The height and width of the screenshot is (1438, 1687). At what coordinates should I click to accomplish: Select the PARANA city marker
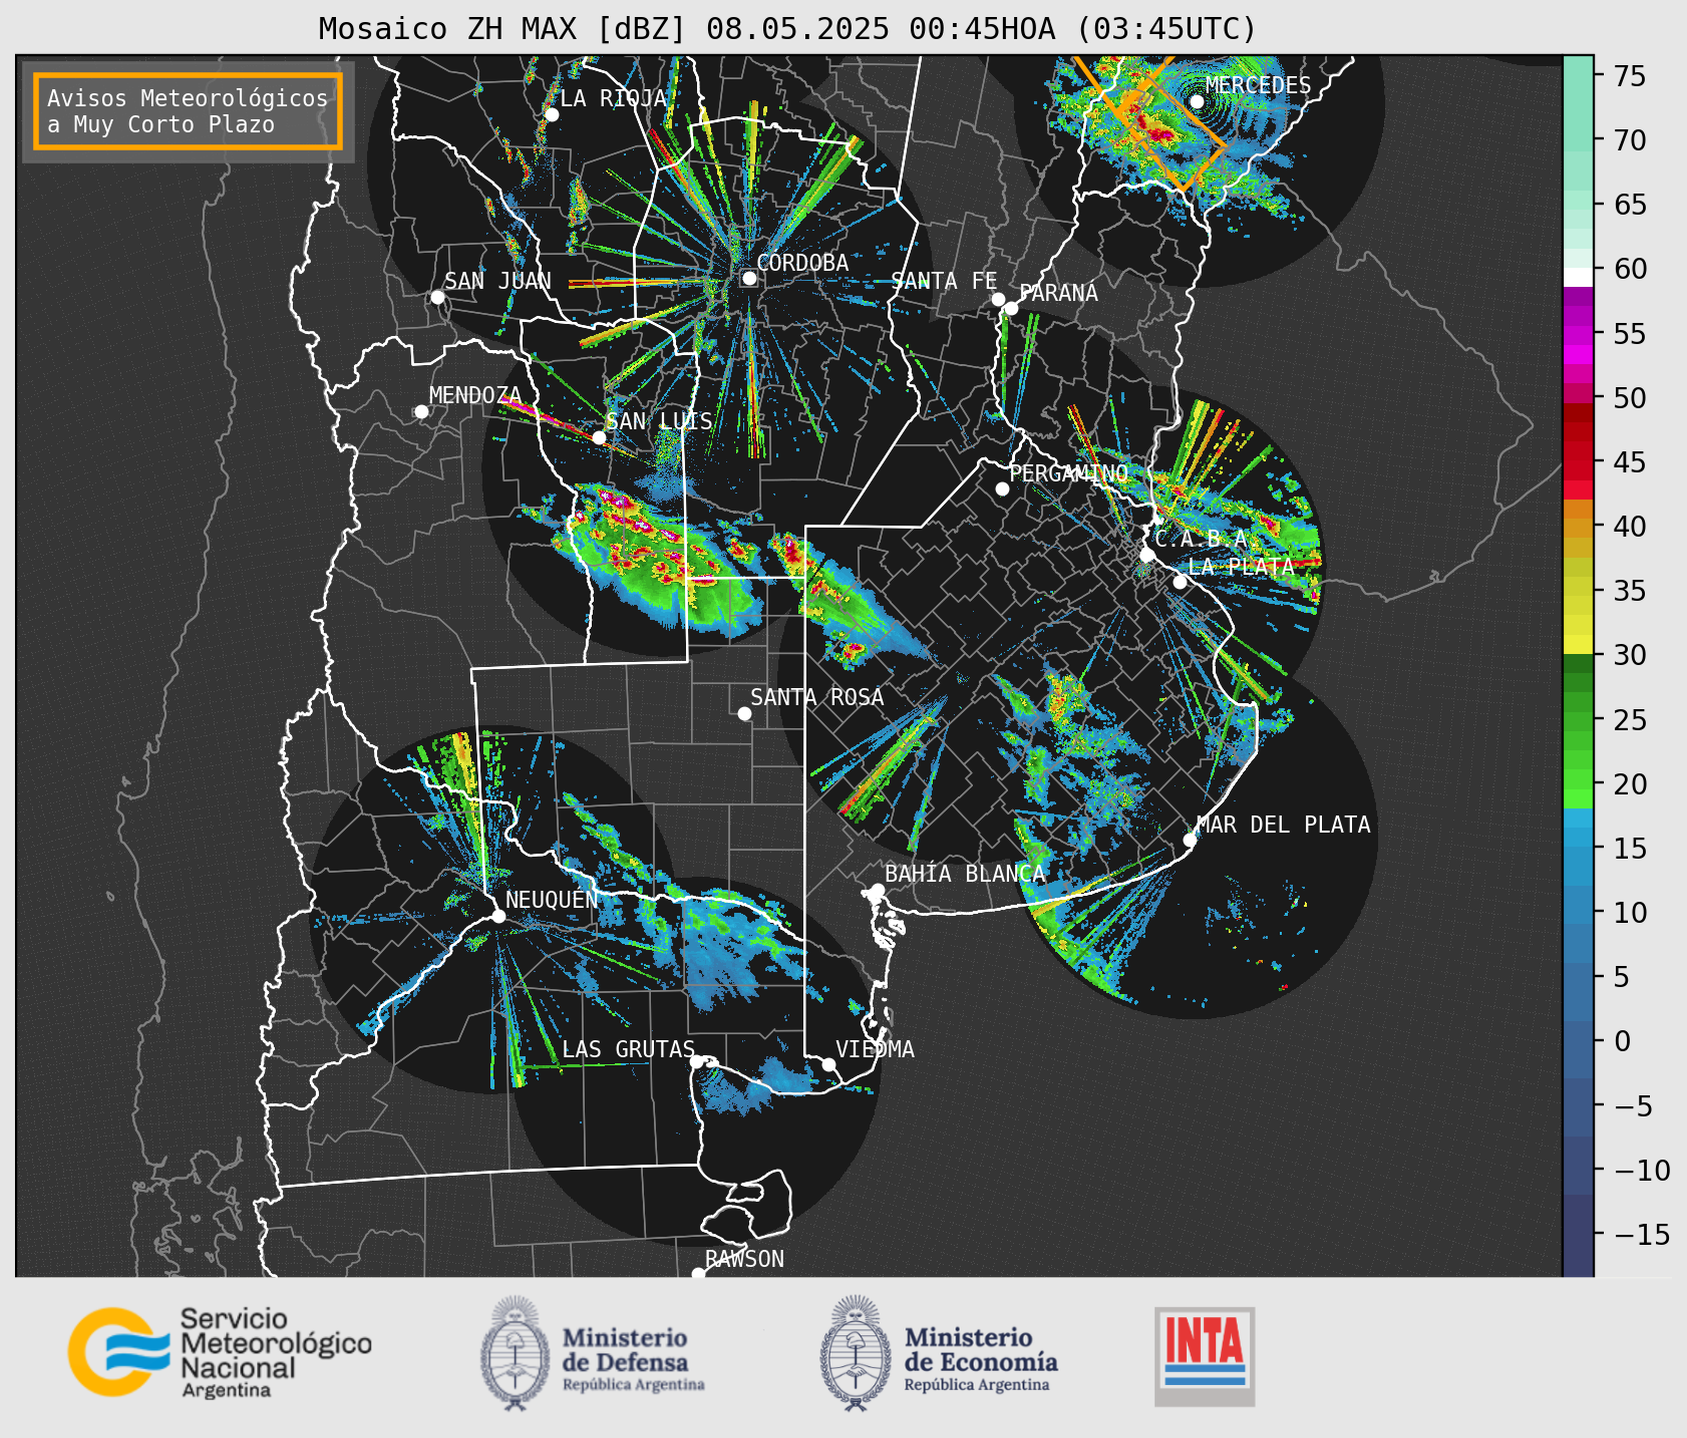(1011, 308)
